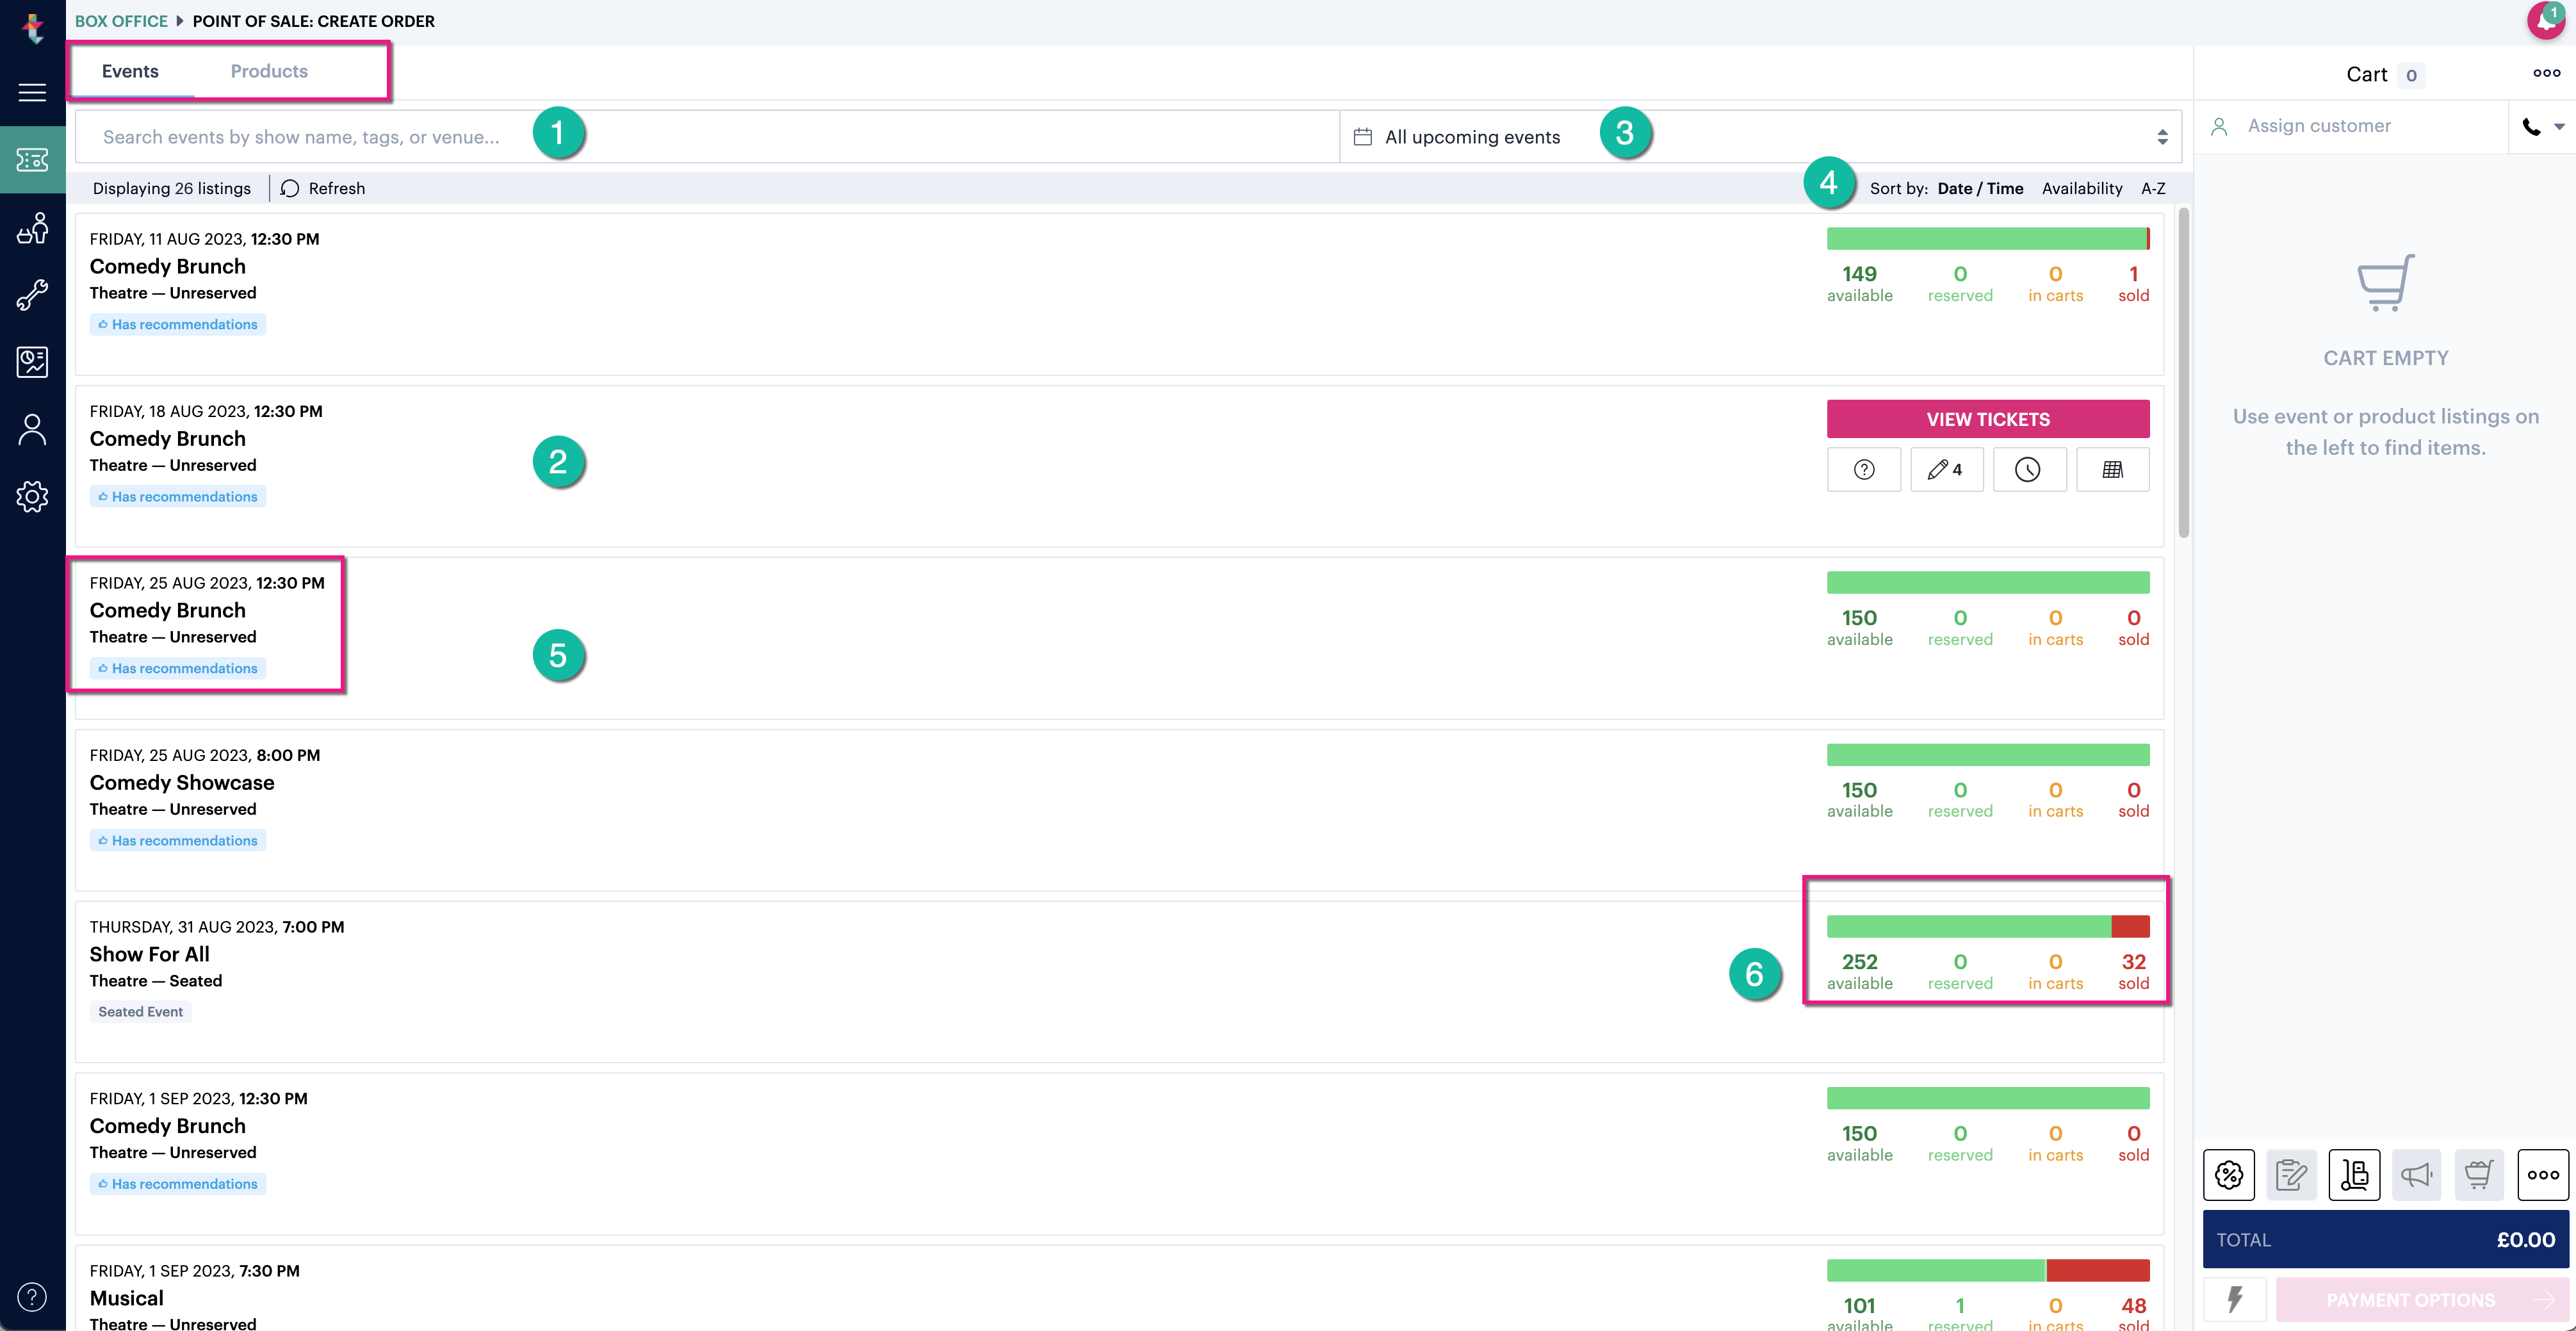2576x1331 pixels.
Task: Click the Cart item count badge
Action: [x=2411, y=75]
